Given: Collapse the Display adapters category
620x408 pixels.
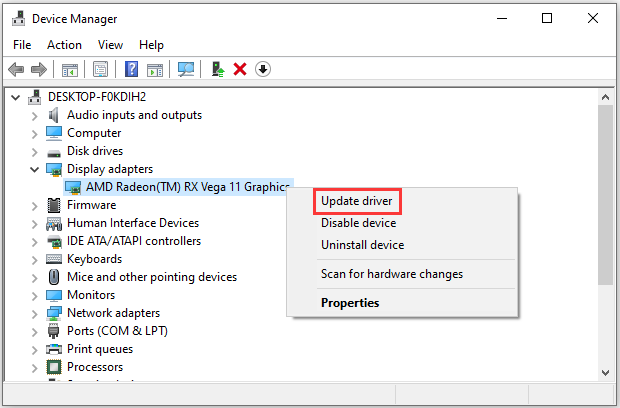Looking at the screenshot, I should [x=35, y=170].
